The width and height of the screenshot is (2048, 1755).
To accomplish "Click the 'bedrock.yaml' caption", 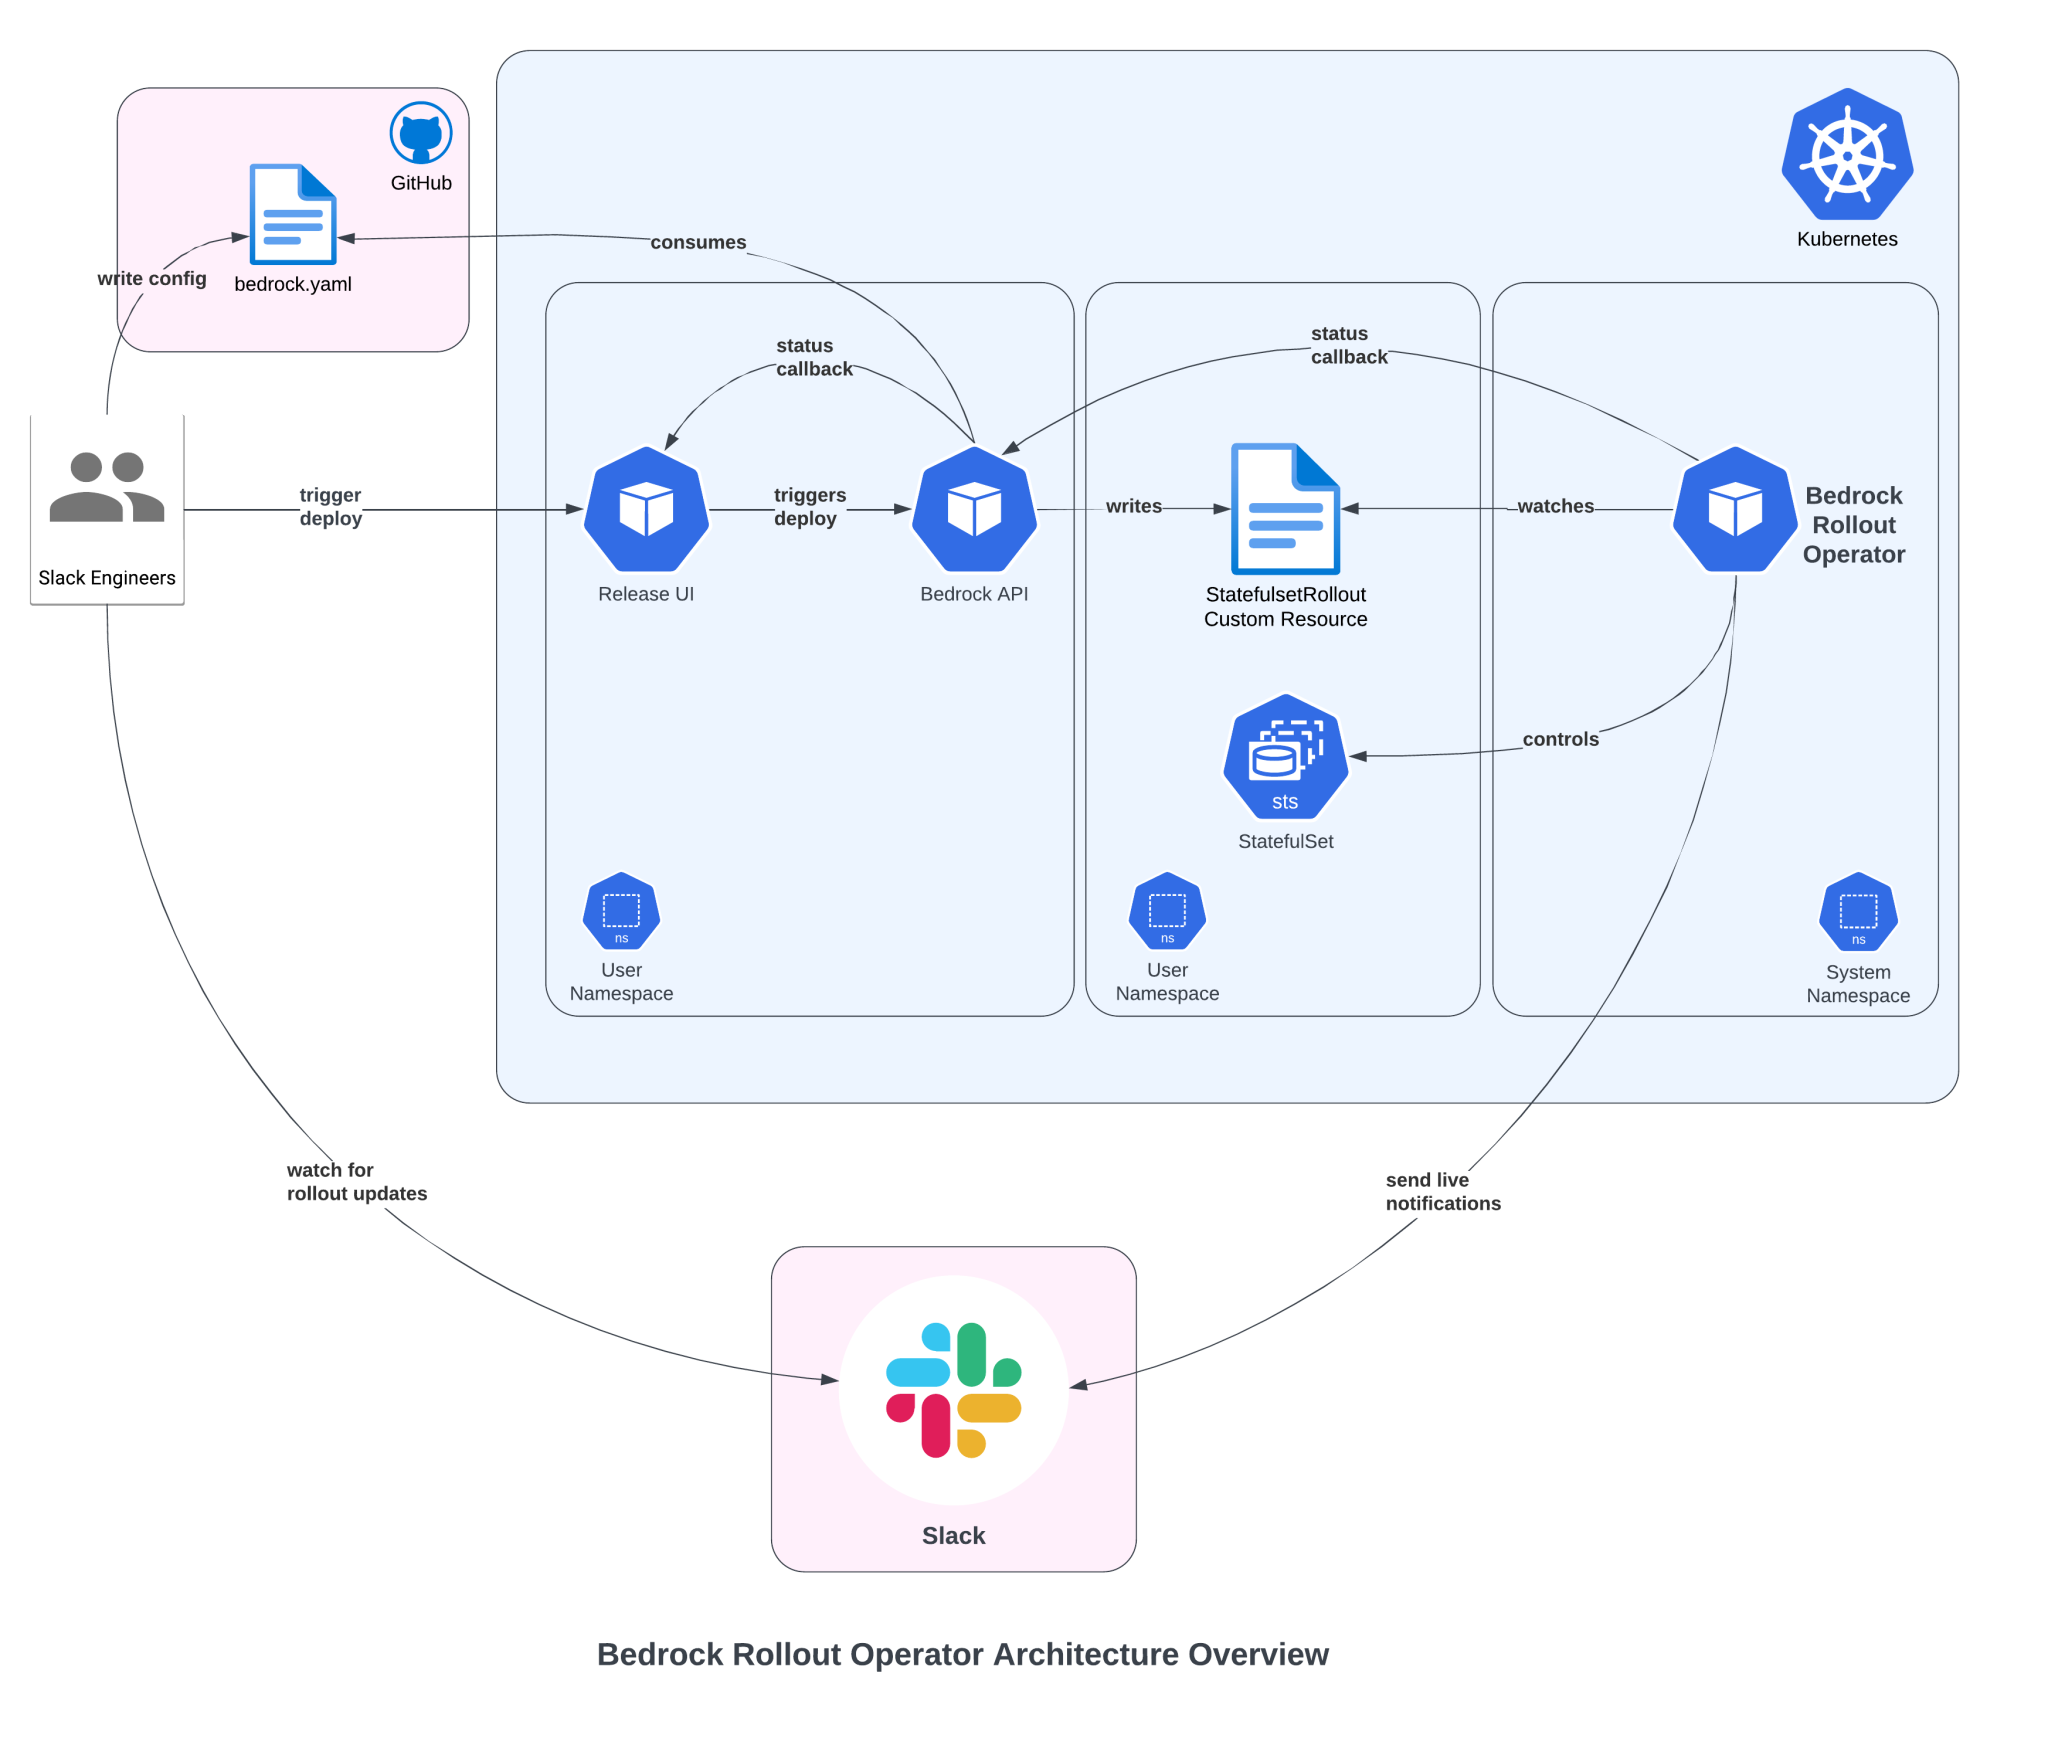I will pos(293,284).
